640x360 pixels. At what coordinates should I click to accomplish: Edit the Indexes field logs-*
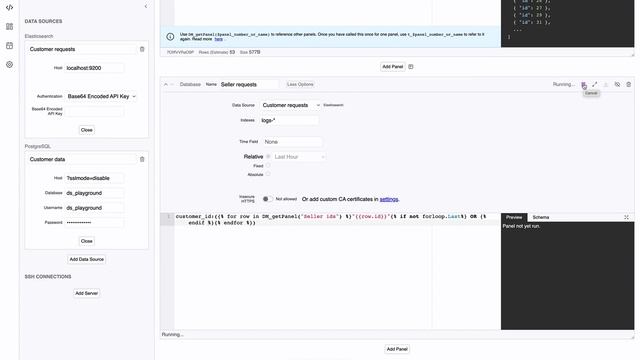click(x=289, y=120)
